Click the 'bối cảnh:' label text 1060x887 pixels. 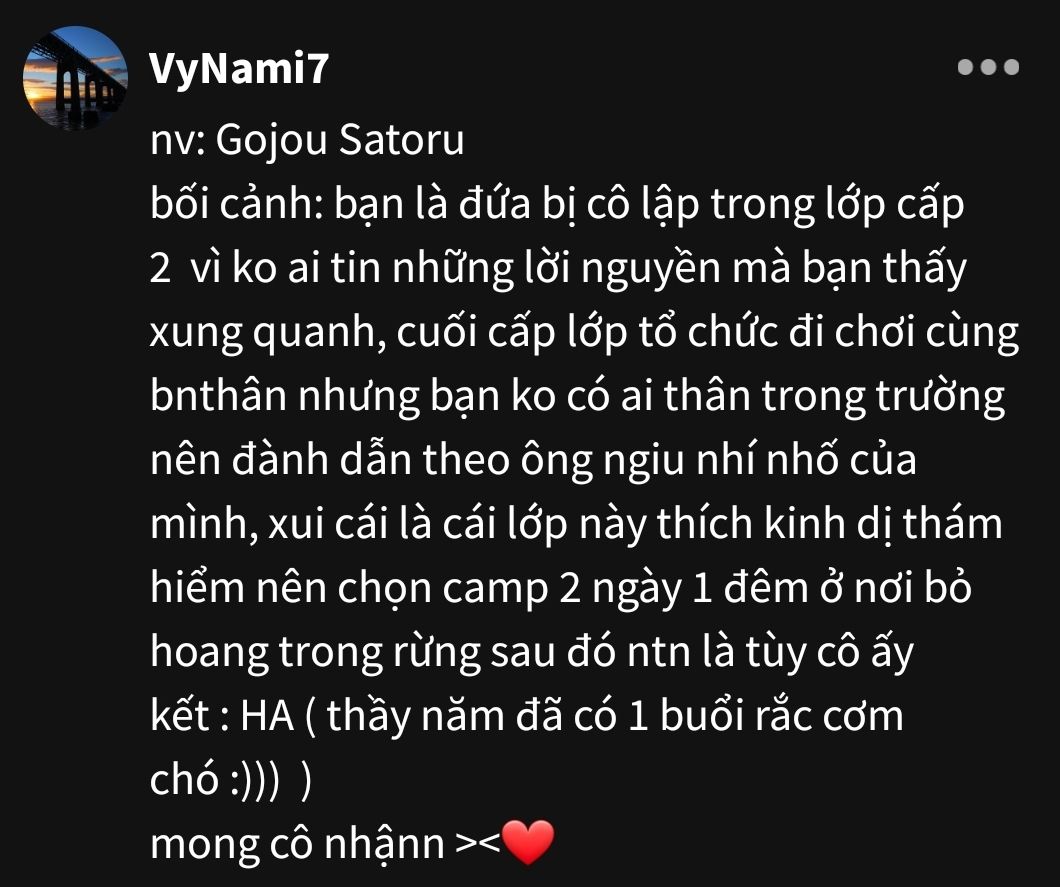[237, 203]
